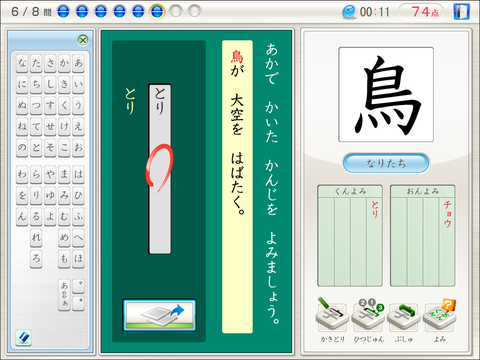Screen dimensions: 480x360
Task: Open the よみ reading quiz icon
Action: click(x=440, y=315)
